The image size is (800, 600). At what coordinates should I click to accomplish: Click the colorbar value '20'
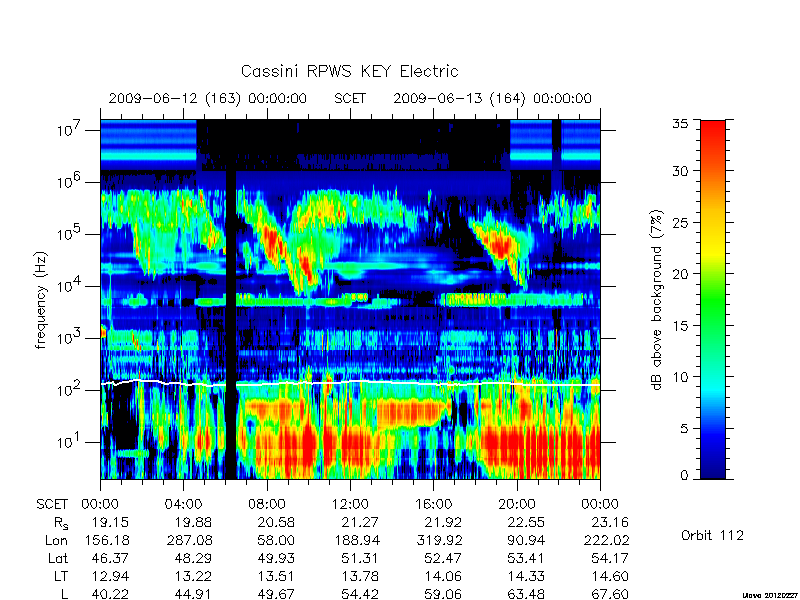(680, 273)
